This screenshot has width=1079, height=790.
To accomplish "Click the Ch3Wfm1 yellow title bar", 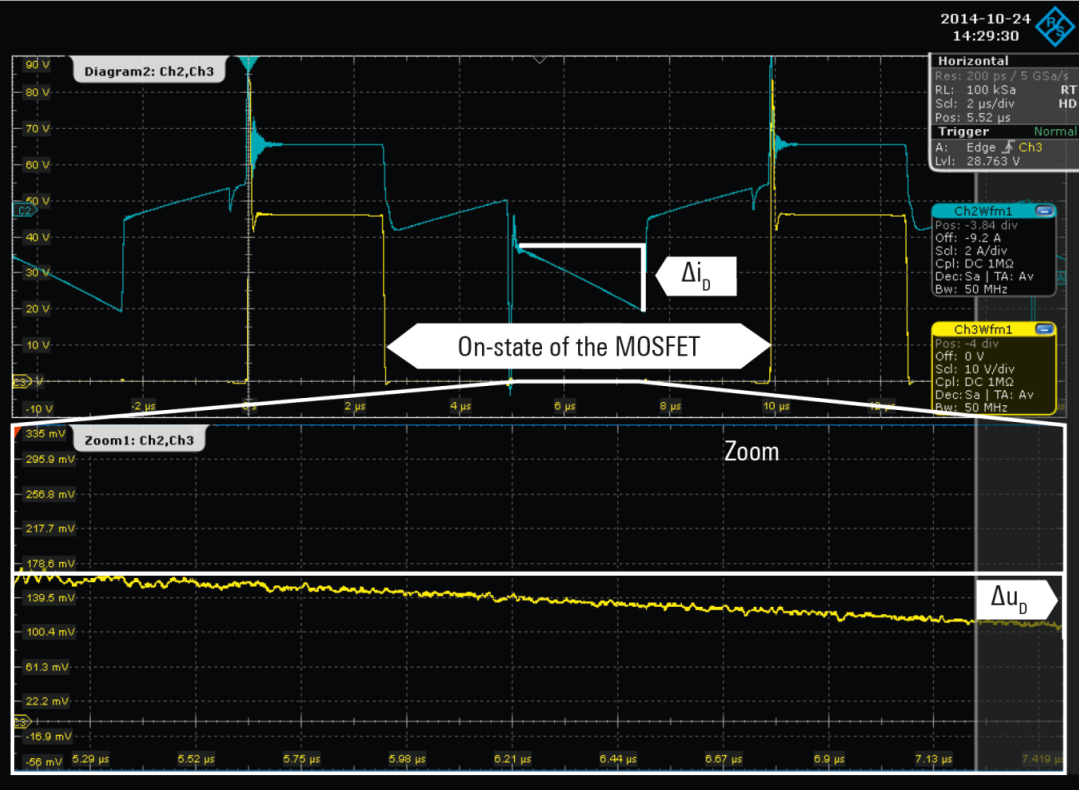I will click(980, 328).
